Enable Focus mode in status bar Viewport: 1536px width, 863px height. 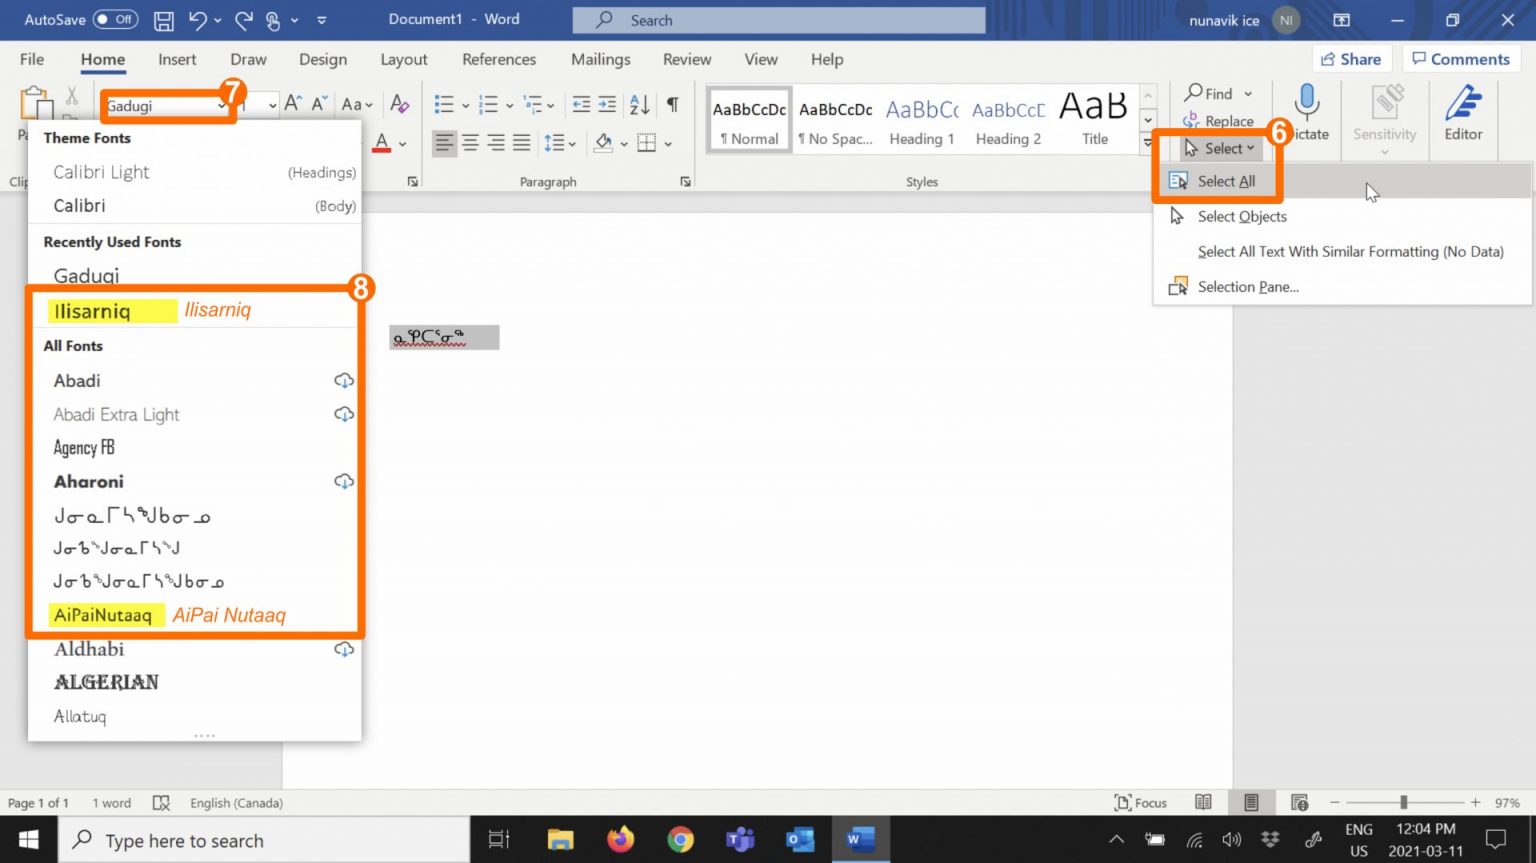1141,803
